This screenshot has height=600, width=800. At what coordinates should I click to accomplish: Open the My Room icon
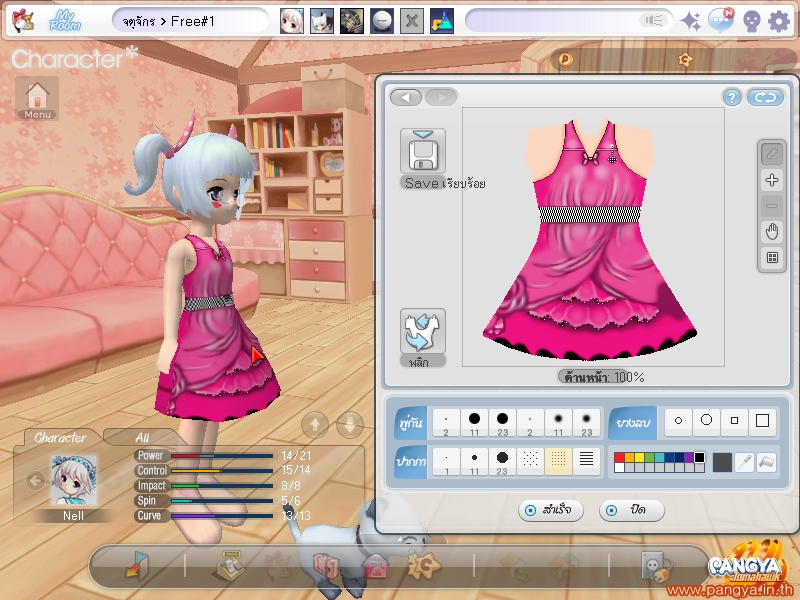[65, 21]
